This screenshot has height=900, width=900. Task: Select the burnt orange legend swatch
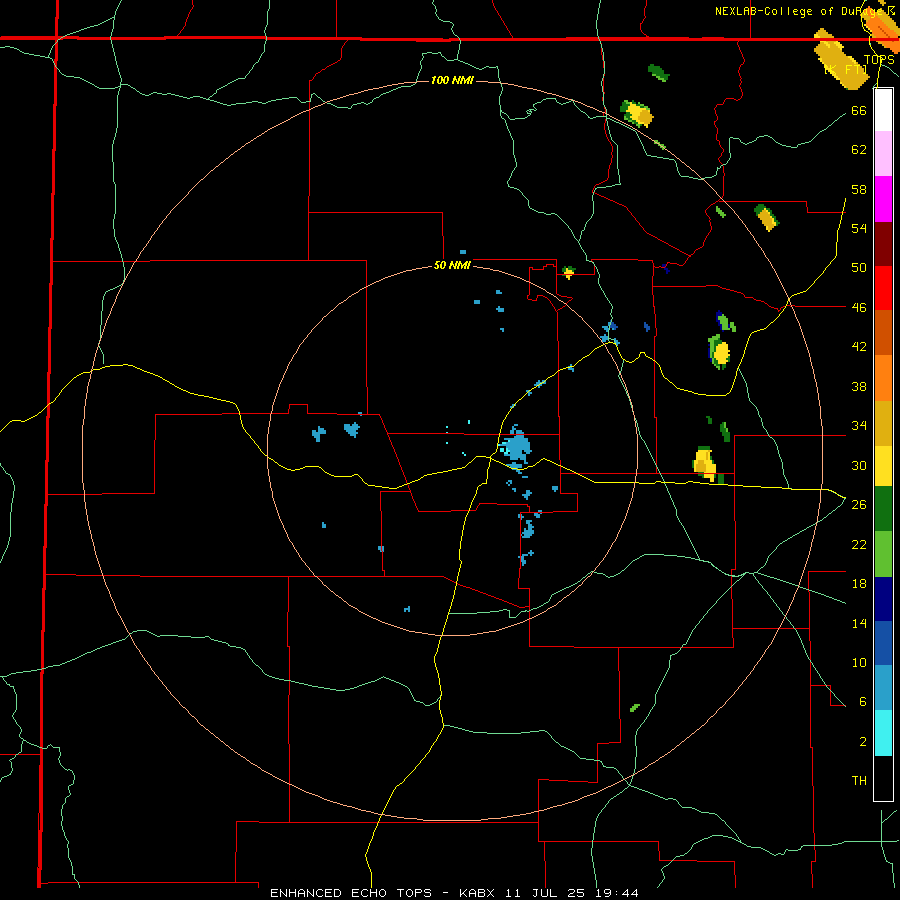(883, 332)
